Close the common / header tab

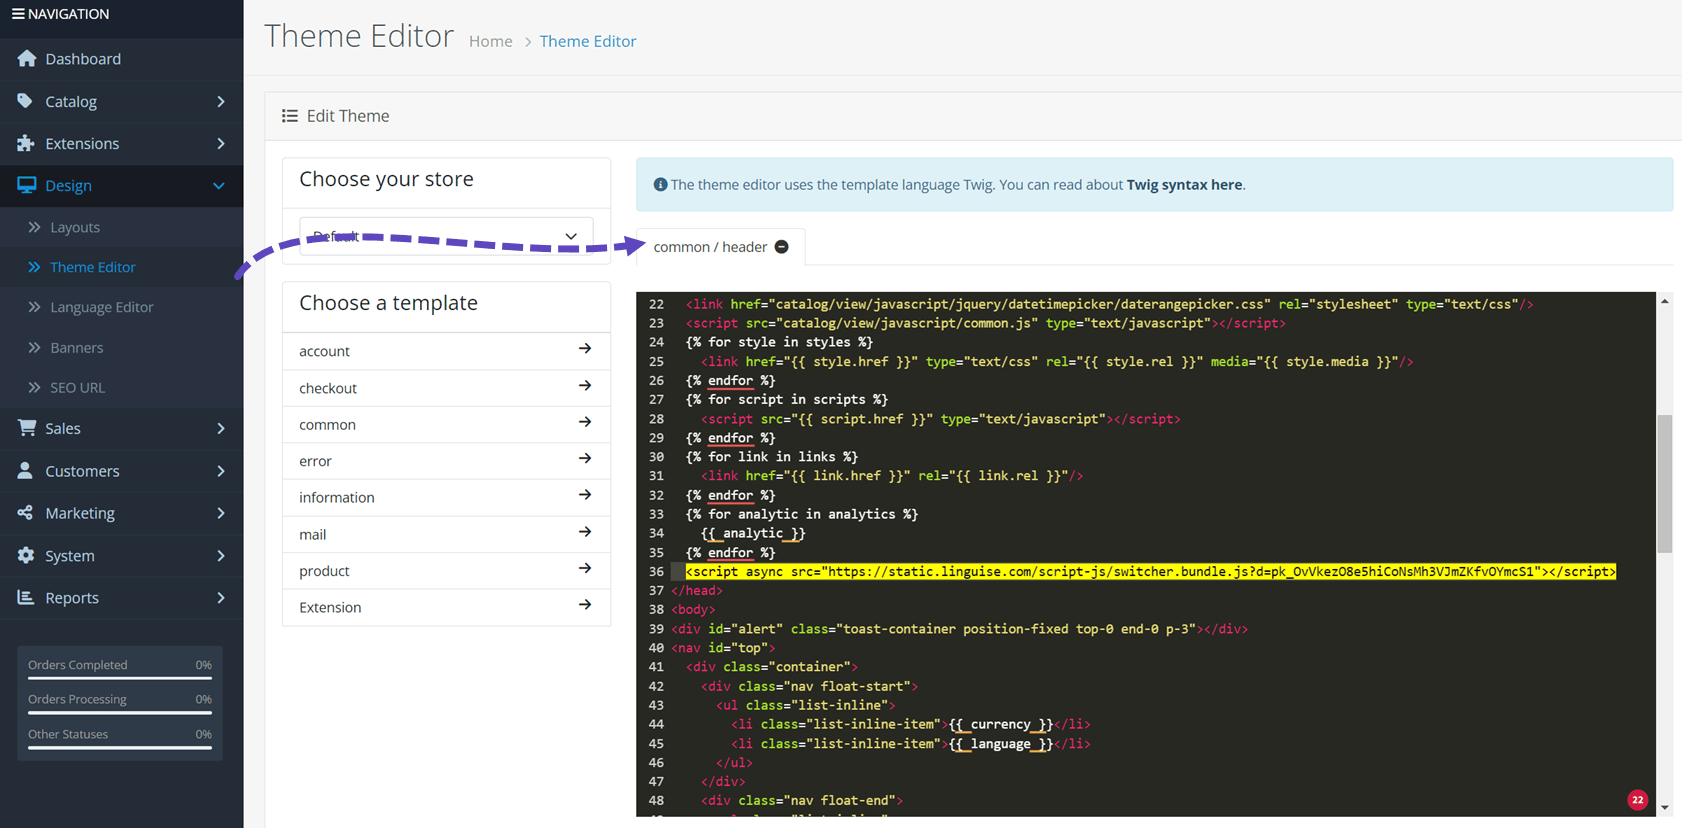[x=782, y=247]
